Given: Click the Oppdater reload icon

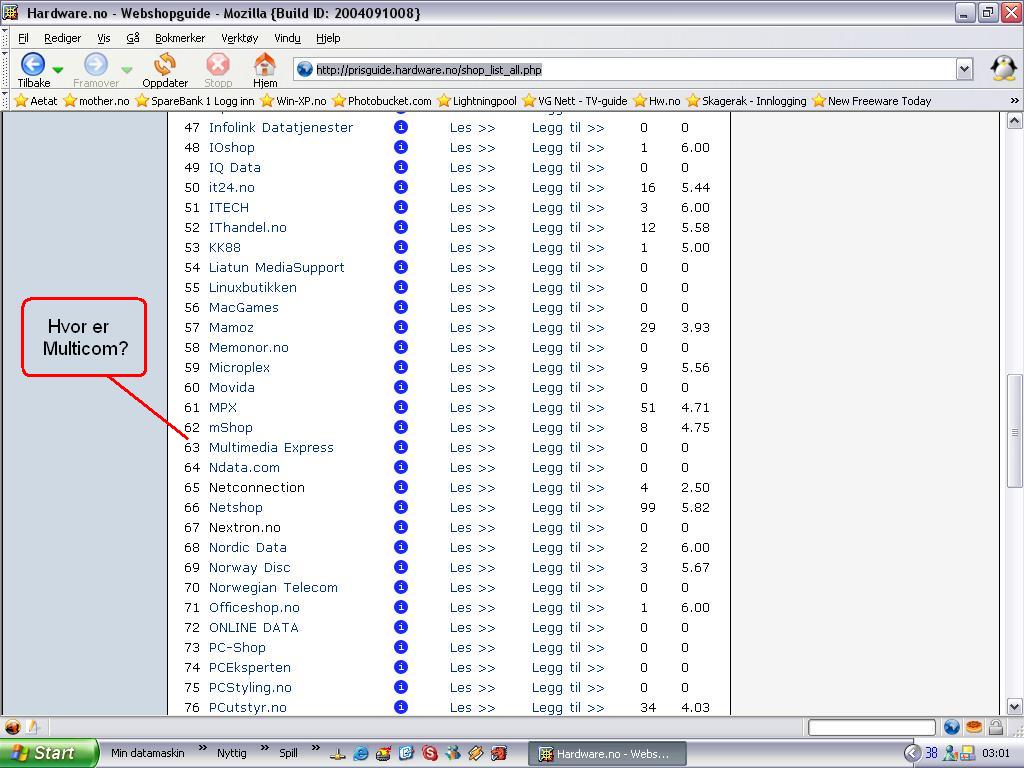Looking at the screenshot, I should [165, 64].
